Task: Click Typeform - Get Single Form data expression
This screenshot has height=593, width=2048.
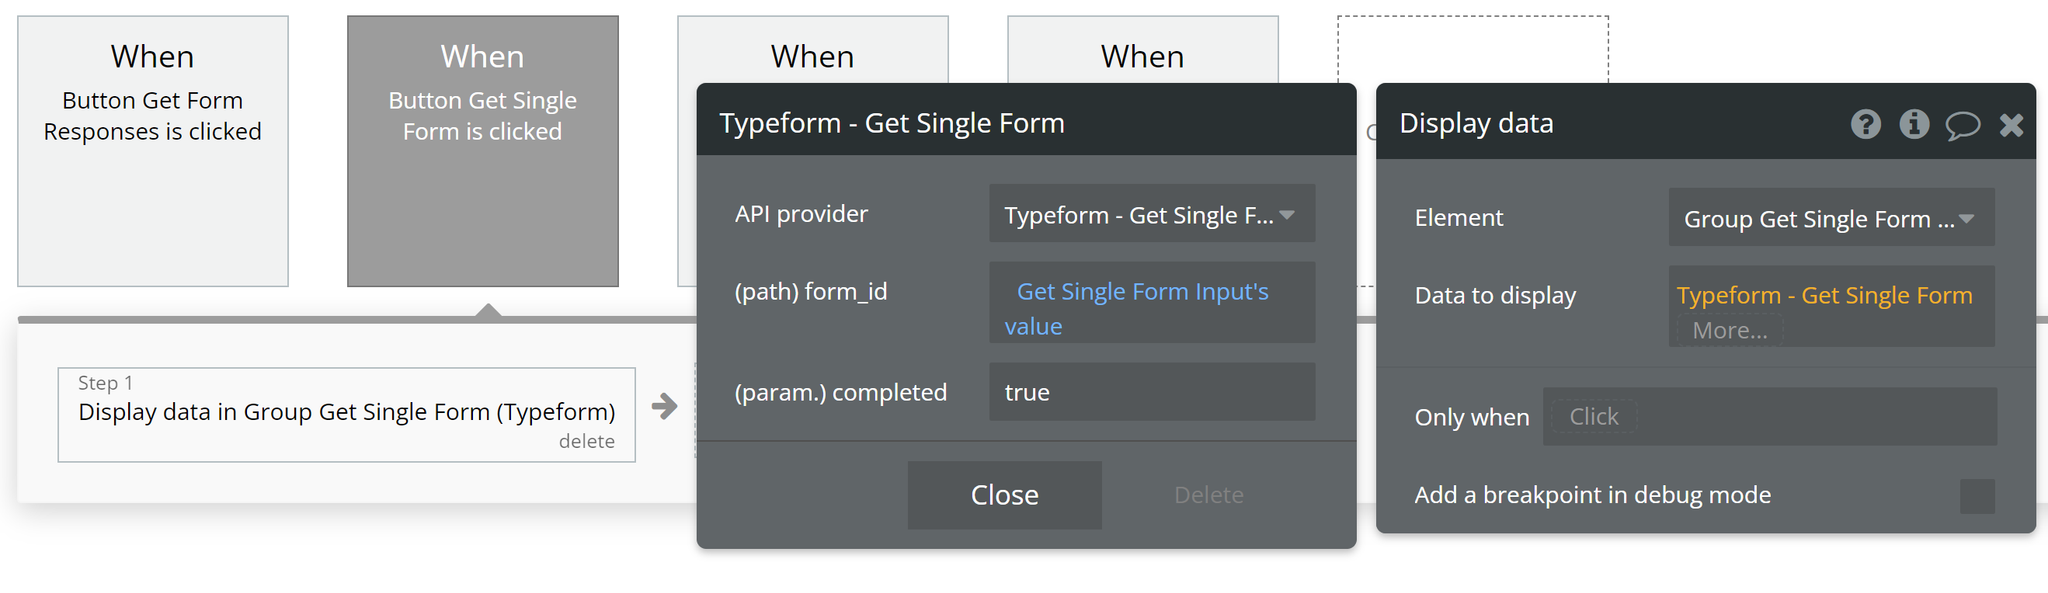Action: click(1824, 295)
